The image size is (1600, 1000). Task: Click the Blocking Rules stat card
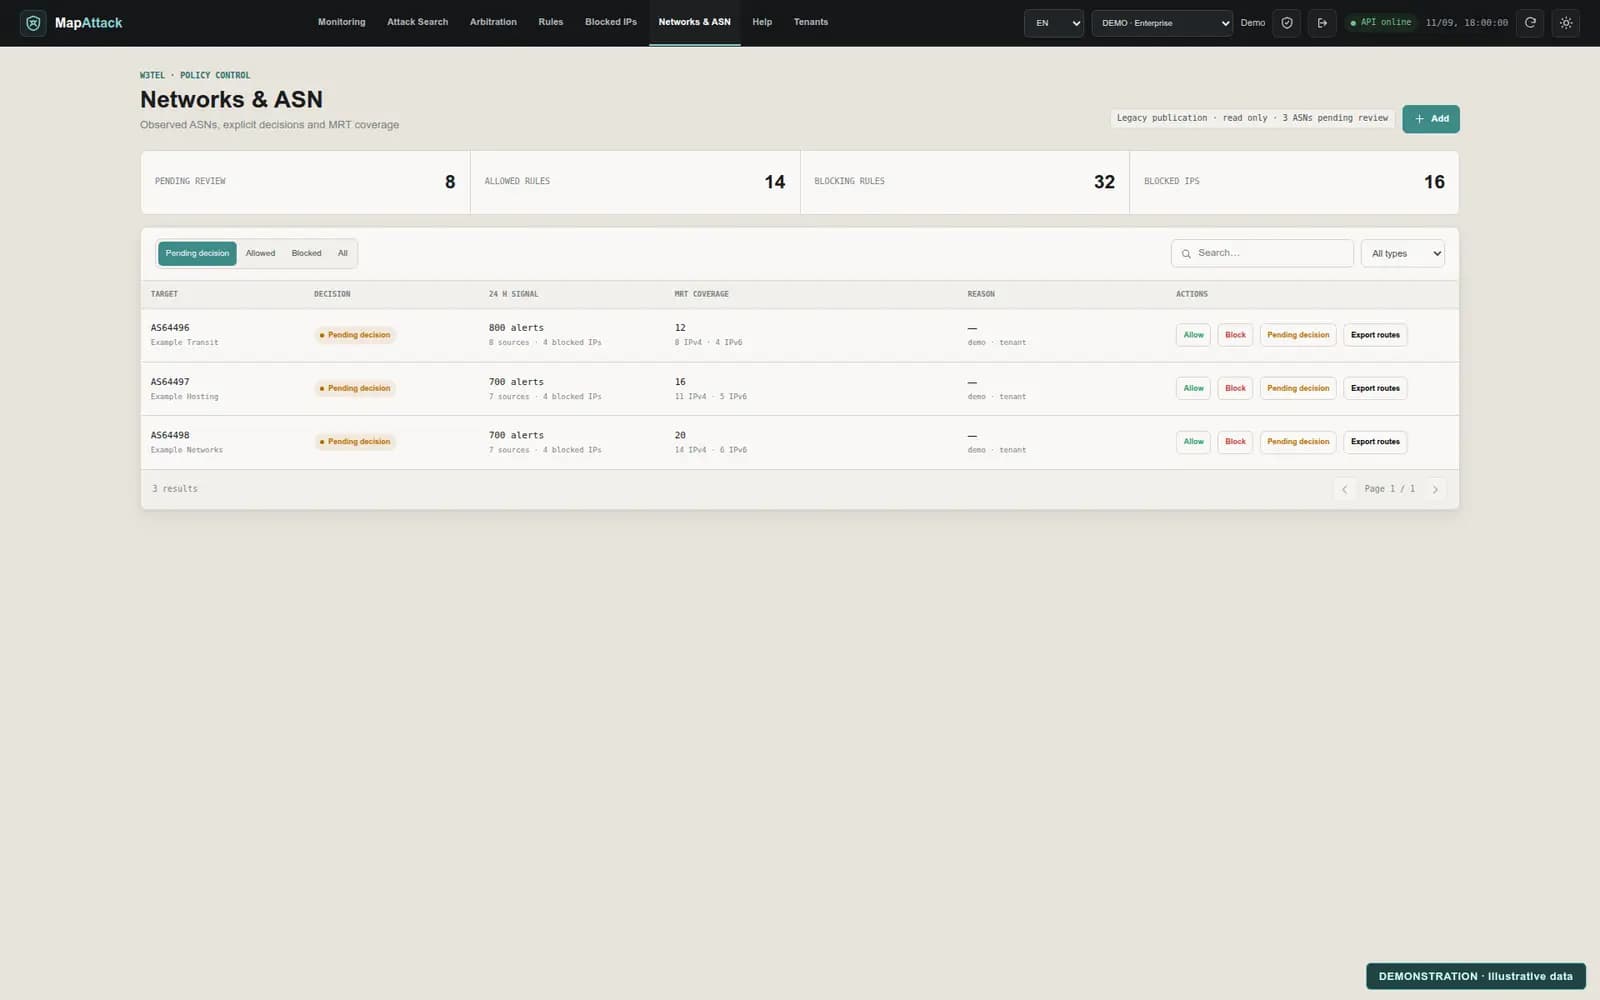coord(965,182)
